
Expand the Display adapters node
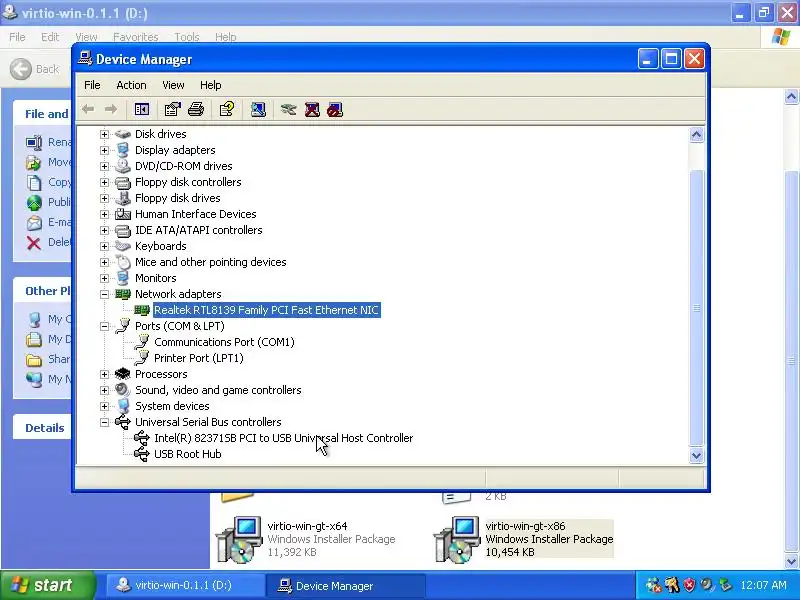click(x=105, y=150)
